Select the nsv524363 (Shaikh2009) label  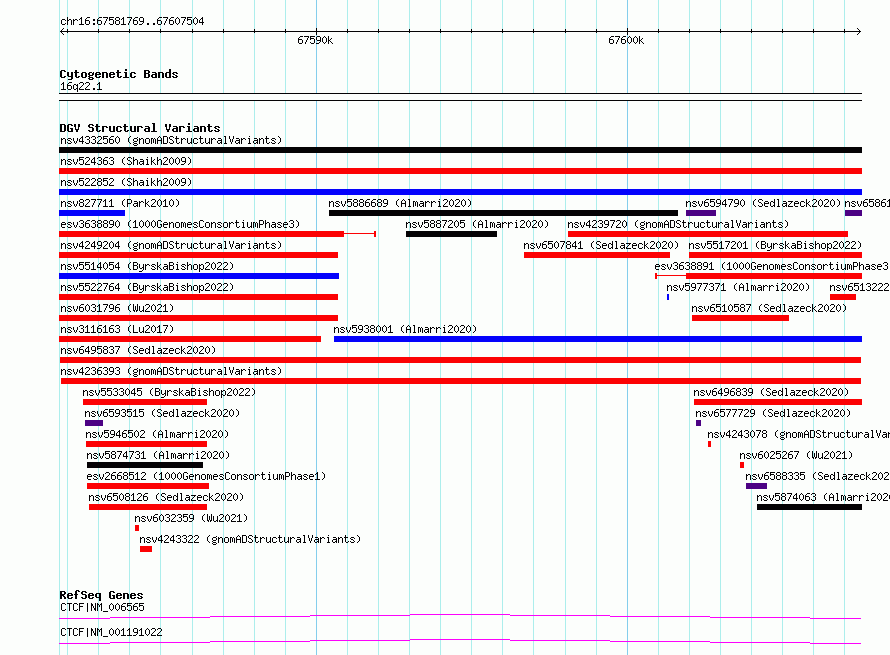[x=126, y=161]
